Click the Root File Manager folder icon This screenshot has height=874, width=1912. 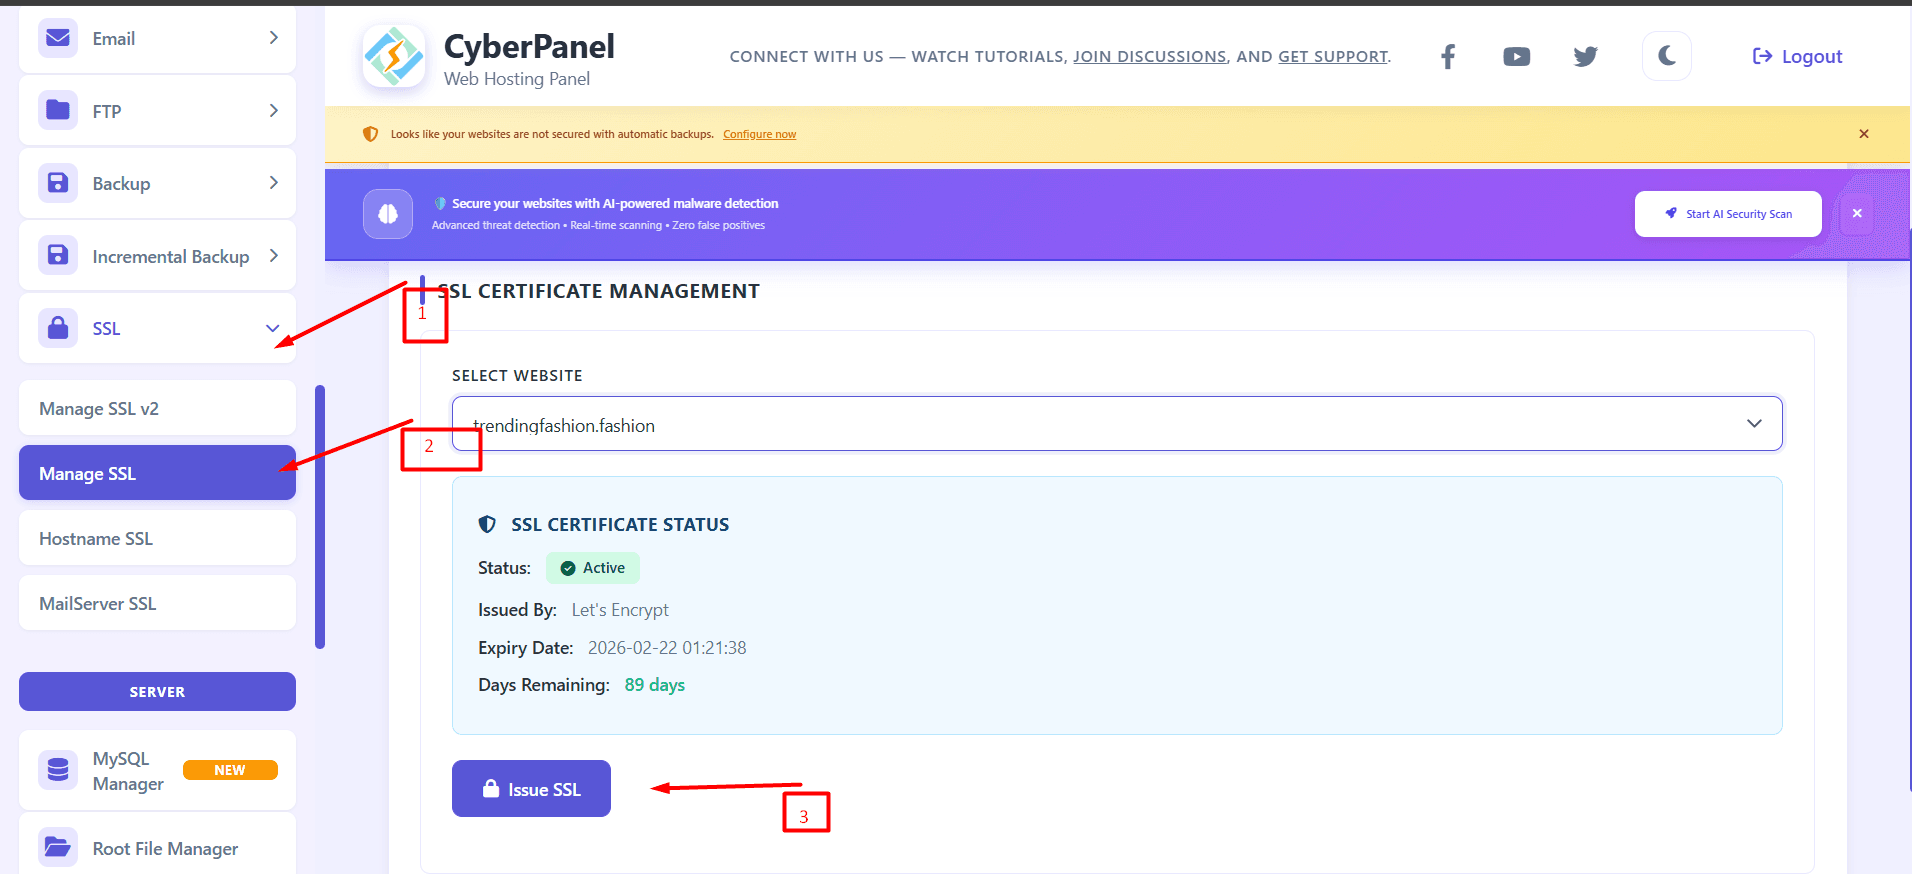click(58, 847)
